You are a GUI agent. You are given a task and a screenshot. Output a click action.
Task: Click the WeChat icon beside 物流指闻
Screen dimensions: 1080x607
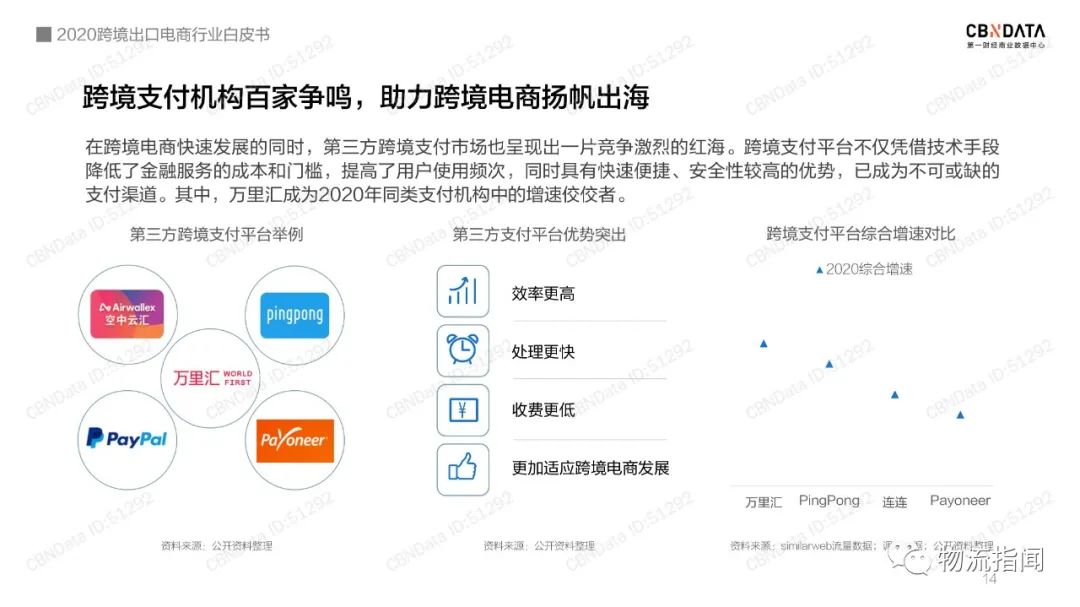pos(909,557)
